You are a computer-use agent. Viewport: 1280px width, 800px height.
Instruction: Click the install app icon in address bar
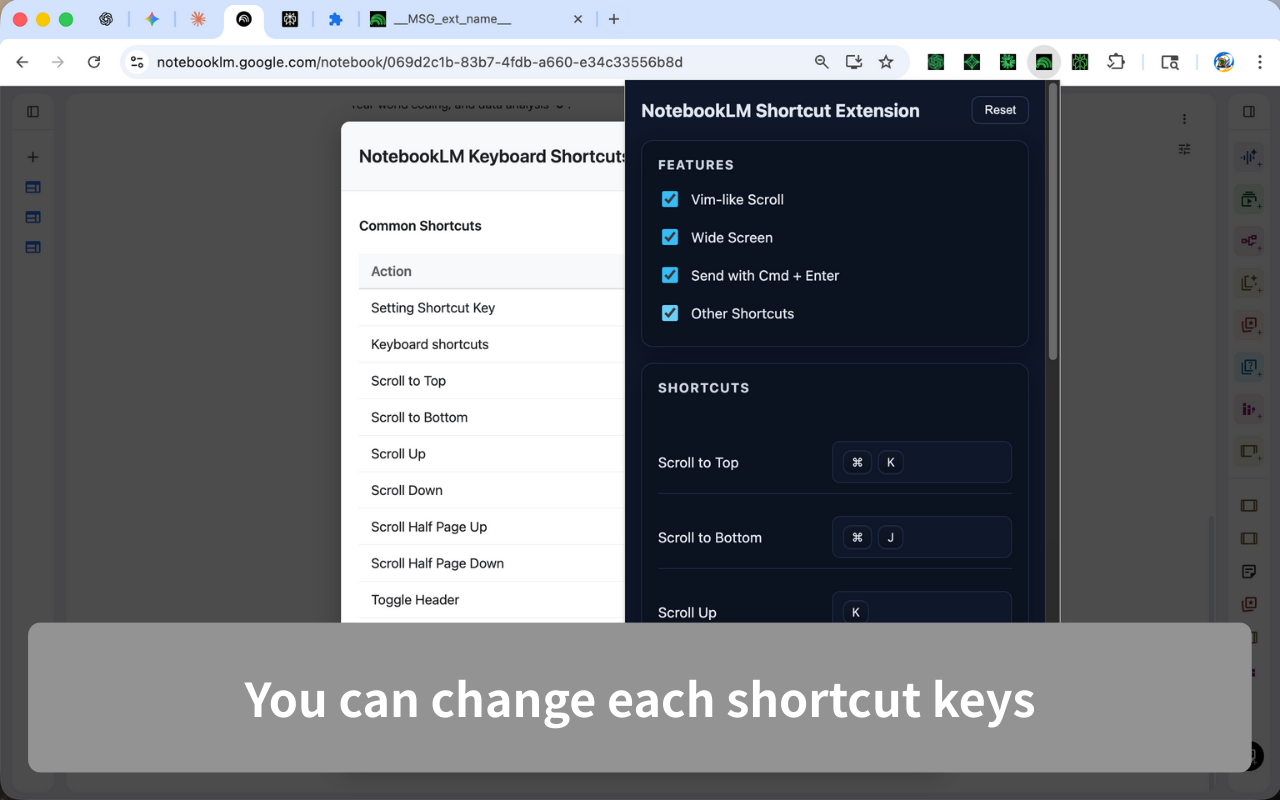click(x=854, y=62)
